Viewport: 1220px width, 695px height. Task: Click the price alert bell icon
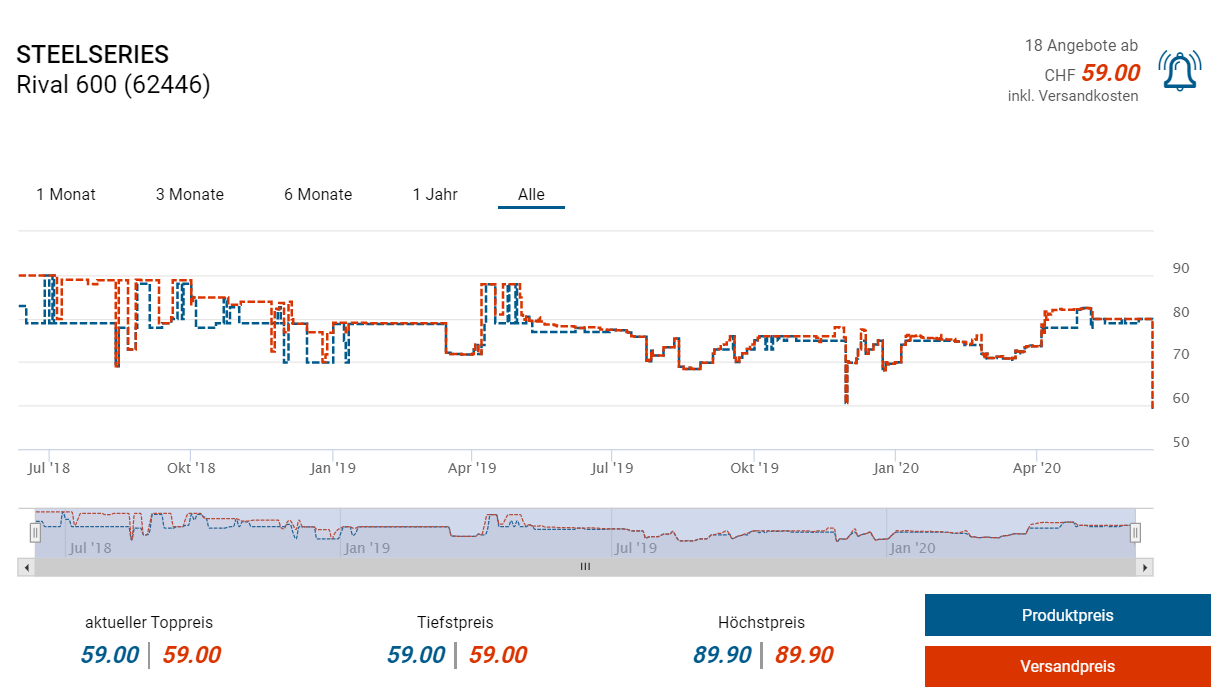tap(1179, 71)
